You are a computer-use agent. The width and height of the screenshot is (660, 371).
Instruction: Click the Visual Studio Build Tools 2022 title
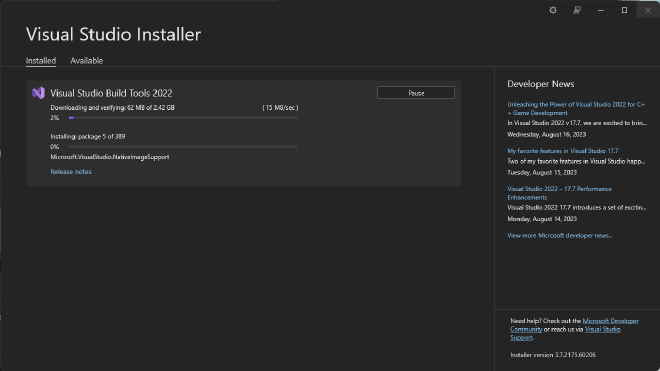(x=111, y=93)
